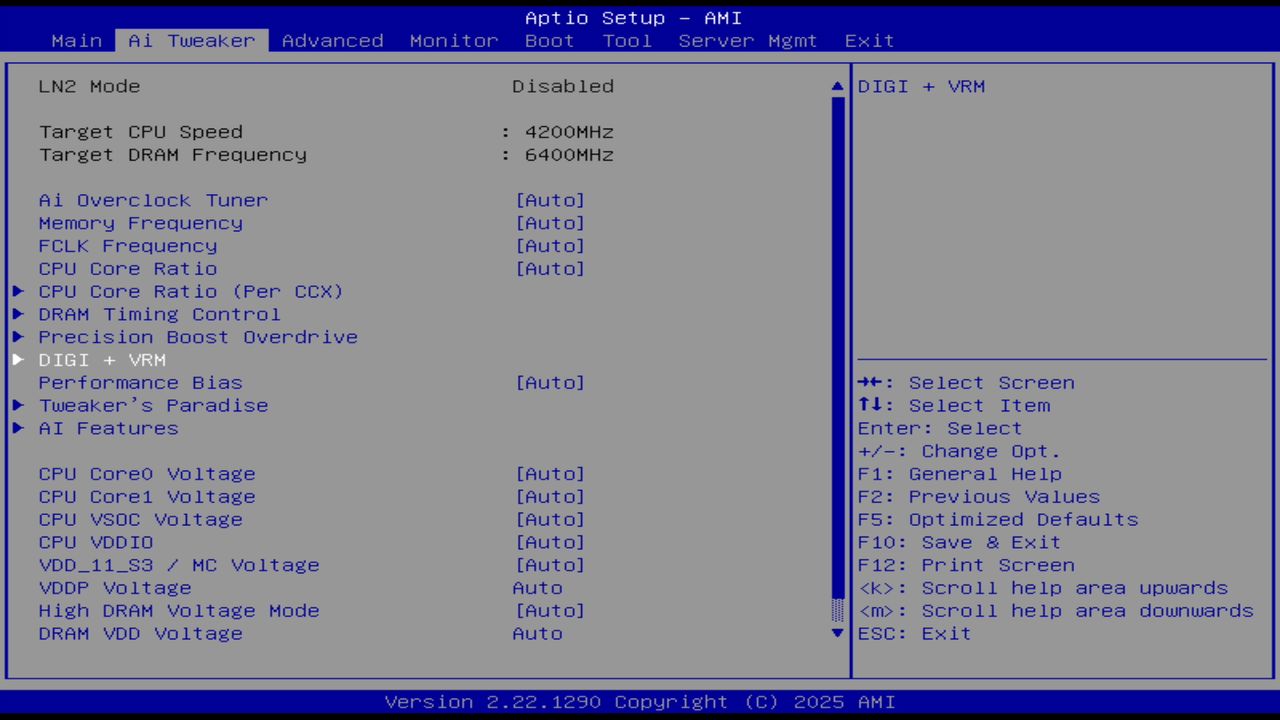Change VDD_11_S3 / MC Voltage [Auto] value
This screenshot has height=720, width=1280.
550,566
